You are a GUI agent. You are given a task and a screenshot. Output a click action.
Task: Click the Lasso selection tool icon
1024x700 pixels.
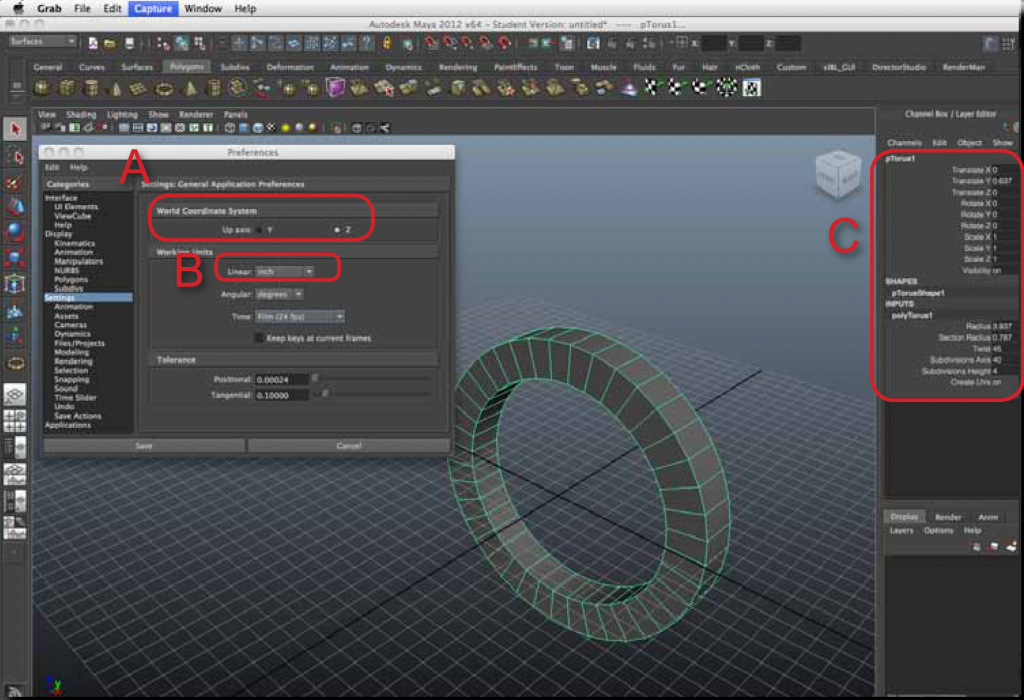click(x=14, y=156)
